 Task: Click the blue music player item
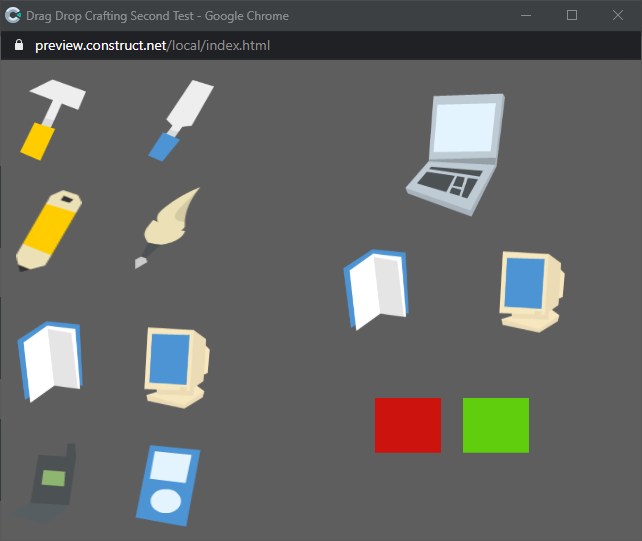point(168,485)
